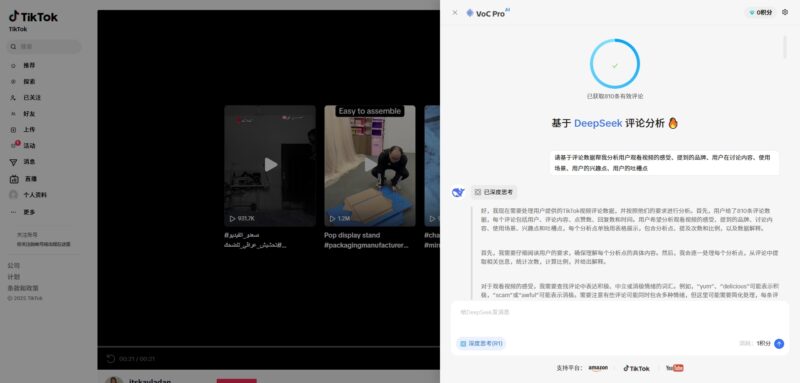Image resolution: width=800 pixels, height=383 pixels.
Task: Toggle 深度思考(R1) mode
Action: click(481, 344)
